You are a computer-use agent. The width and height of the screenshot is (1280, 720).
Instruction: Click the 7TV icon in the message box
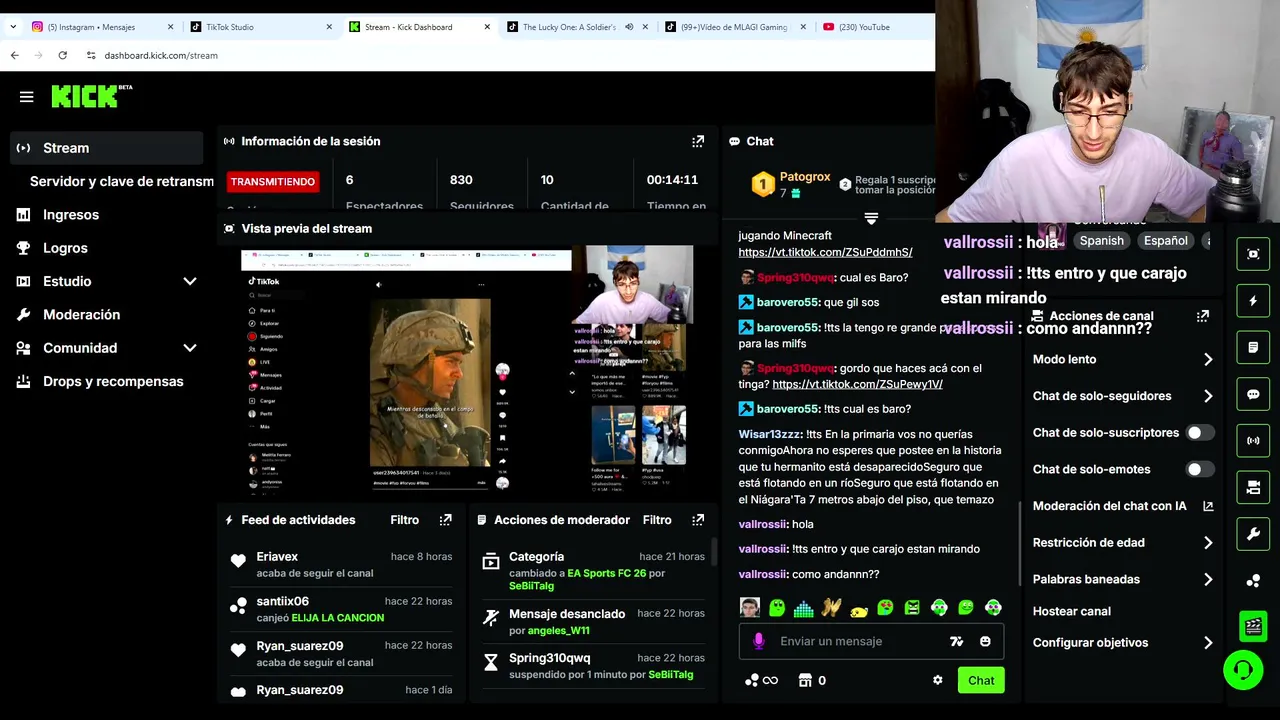[956, 641]
